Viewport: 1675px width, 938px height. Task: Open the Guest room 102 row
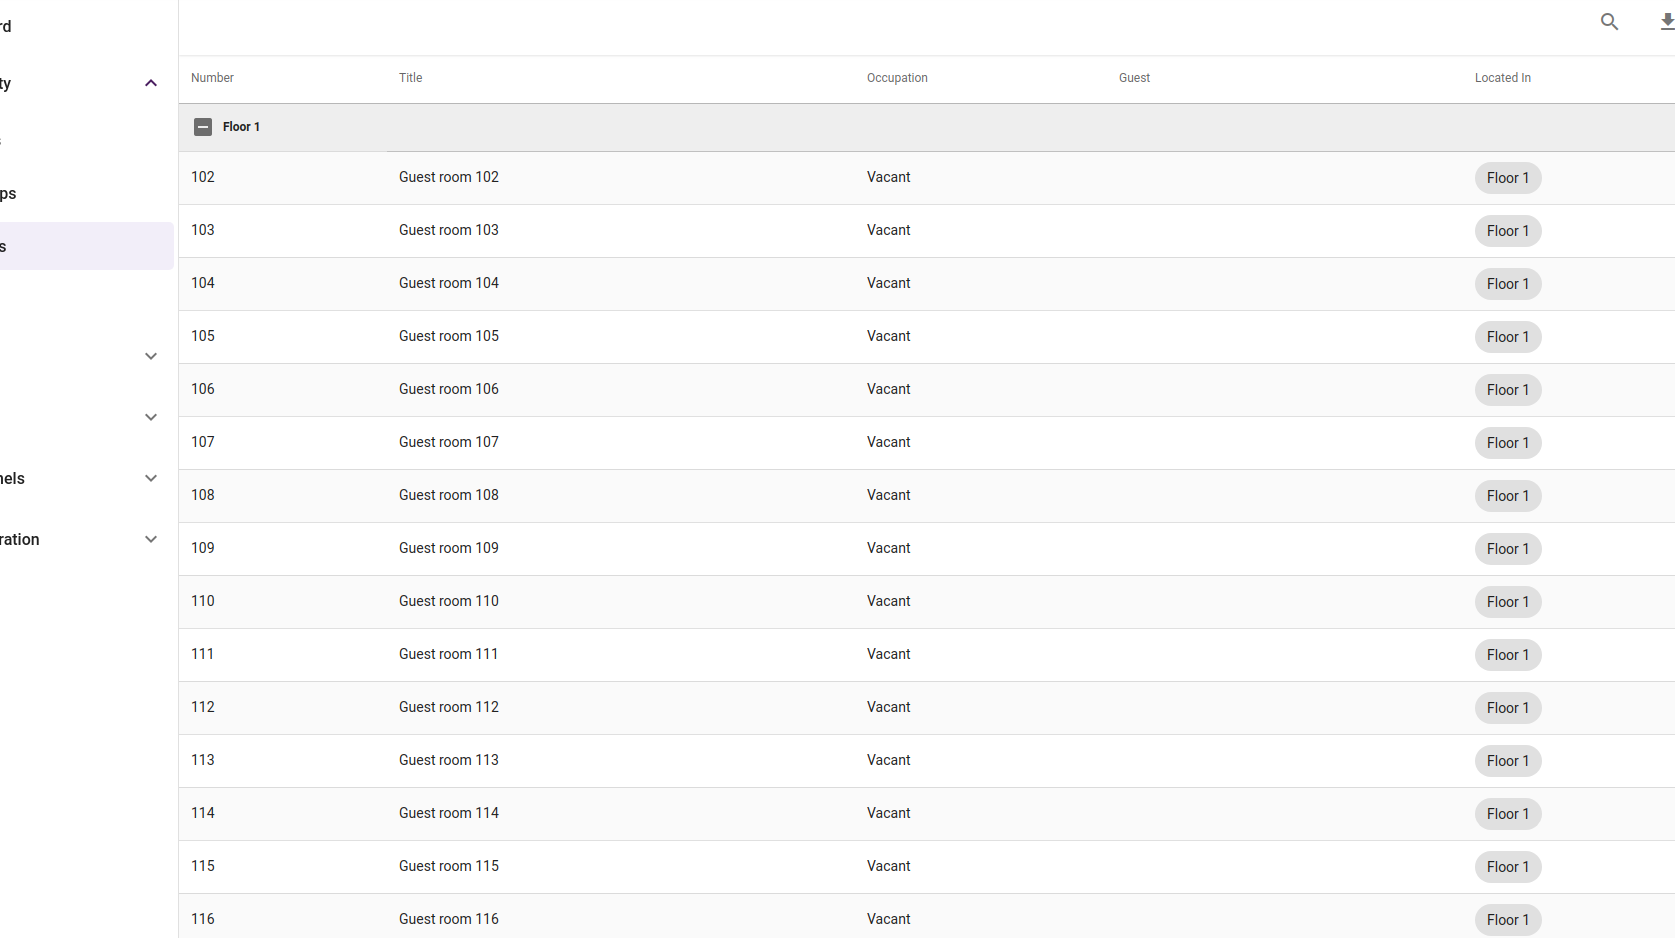[x=449, y=178]
